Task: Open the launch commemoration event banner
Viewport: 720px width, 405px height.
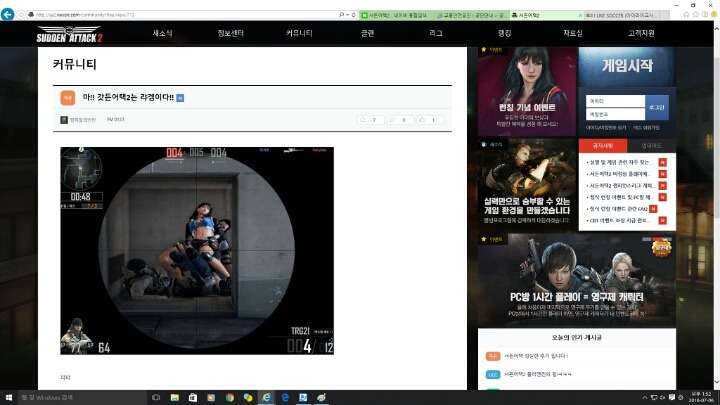Action: pos(527,91)
